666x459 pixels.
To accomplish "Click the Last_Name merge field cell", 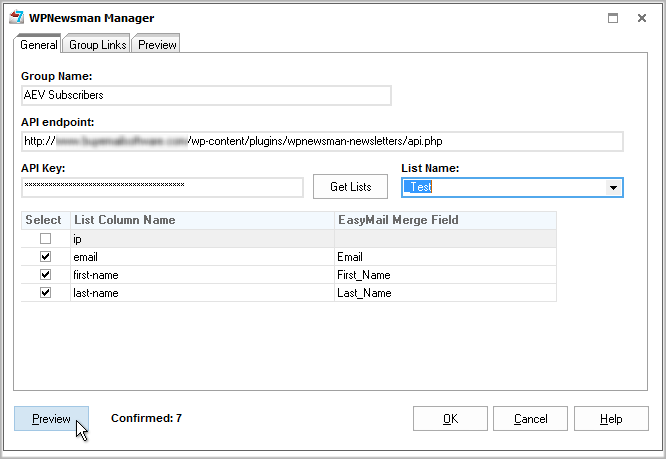I will [x=445, y=293].
